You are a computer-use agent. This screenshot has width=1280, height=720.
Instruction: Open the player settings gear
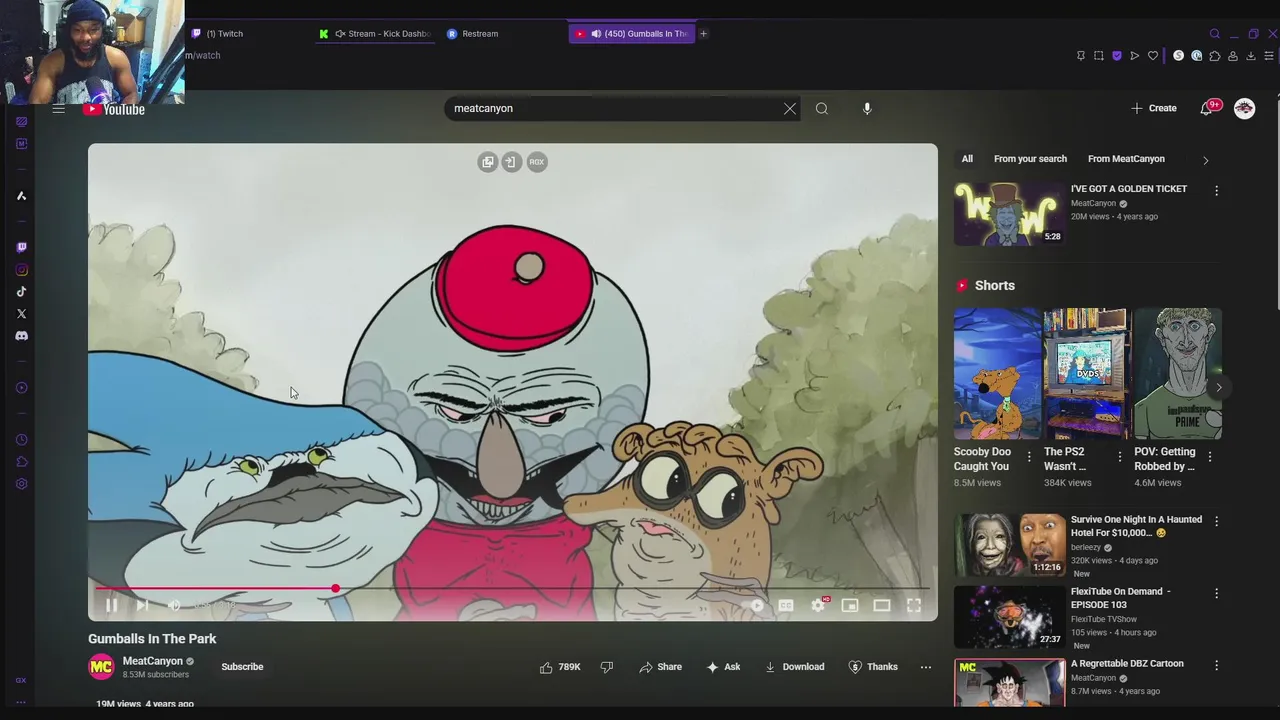pos(818,605)
